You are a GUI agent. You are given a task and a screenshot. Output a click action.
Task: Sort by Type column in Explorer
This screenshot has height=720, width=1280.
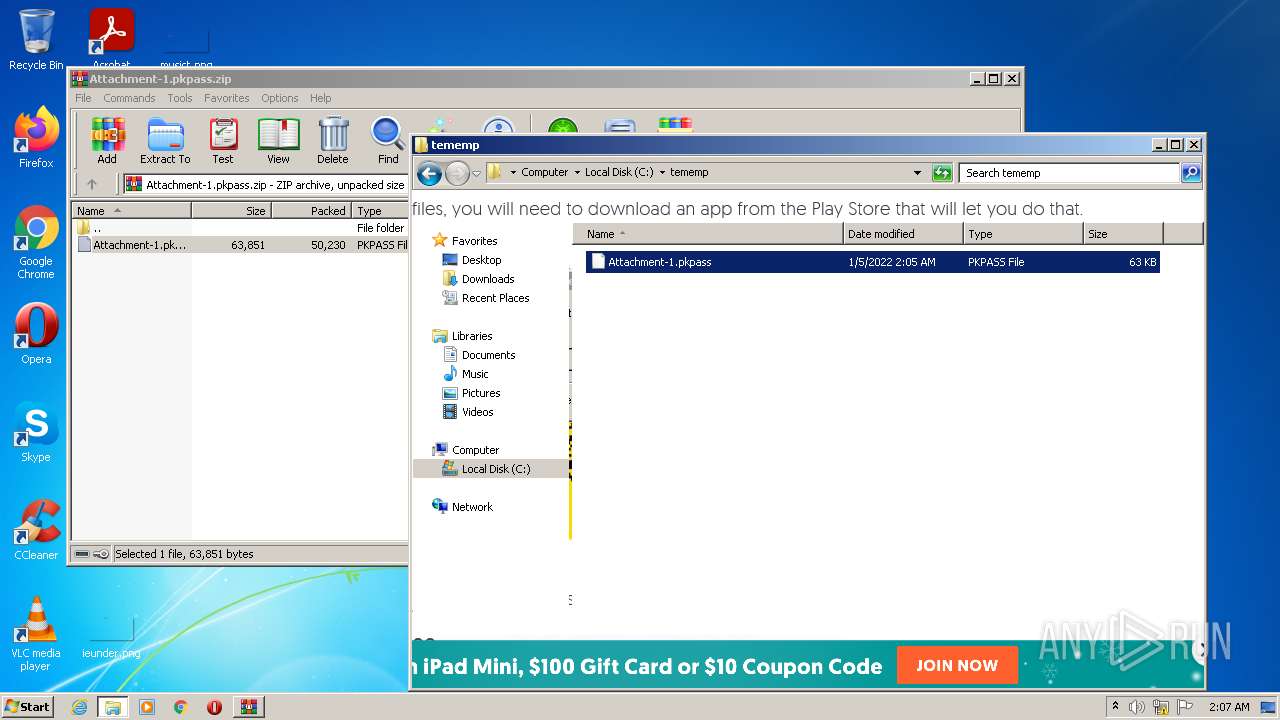[1023, 234]
